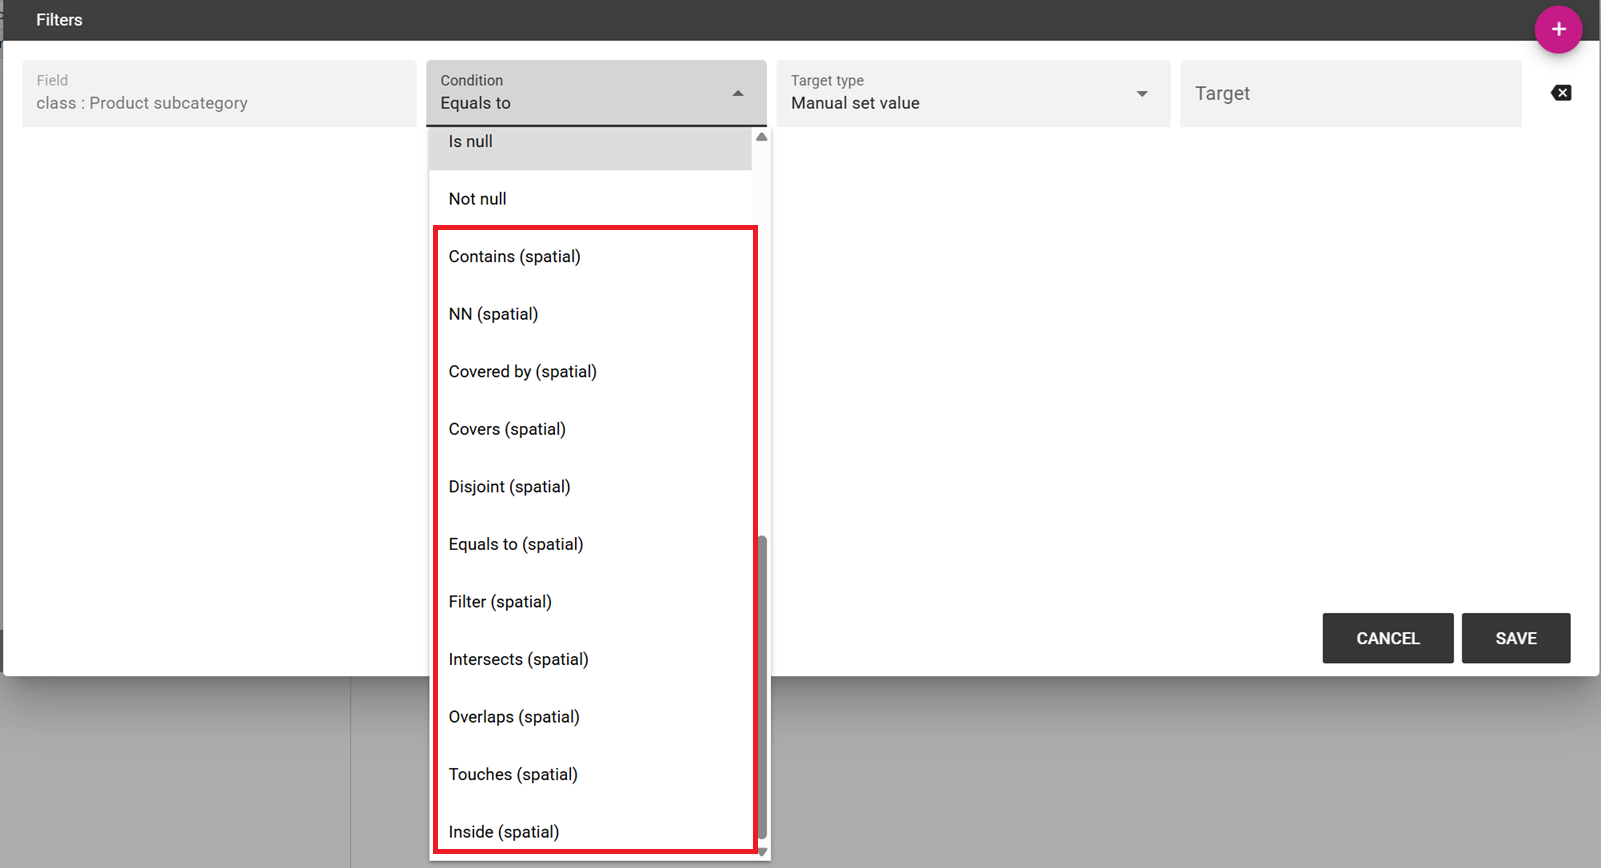Remove the filter row with backspace icon
The image size is (1601, 868).
tap(1561, 93)
